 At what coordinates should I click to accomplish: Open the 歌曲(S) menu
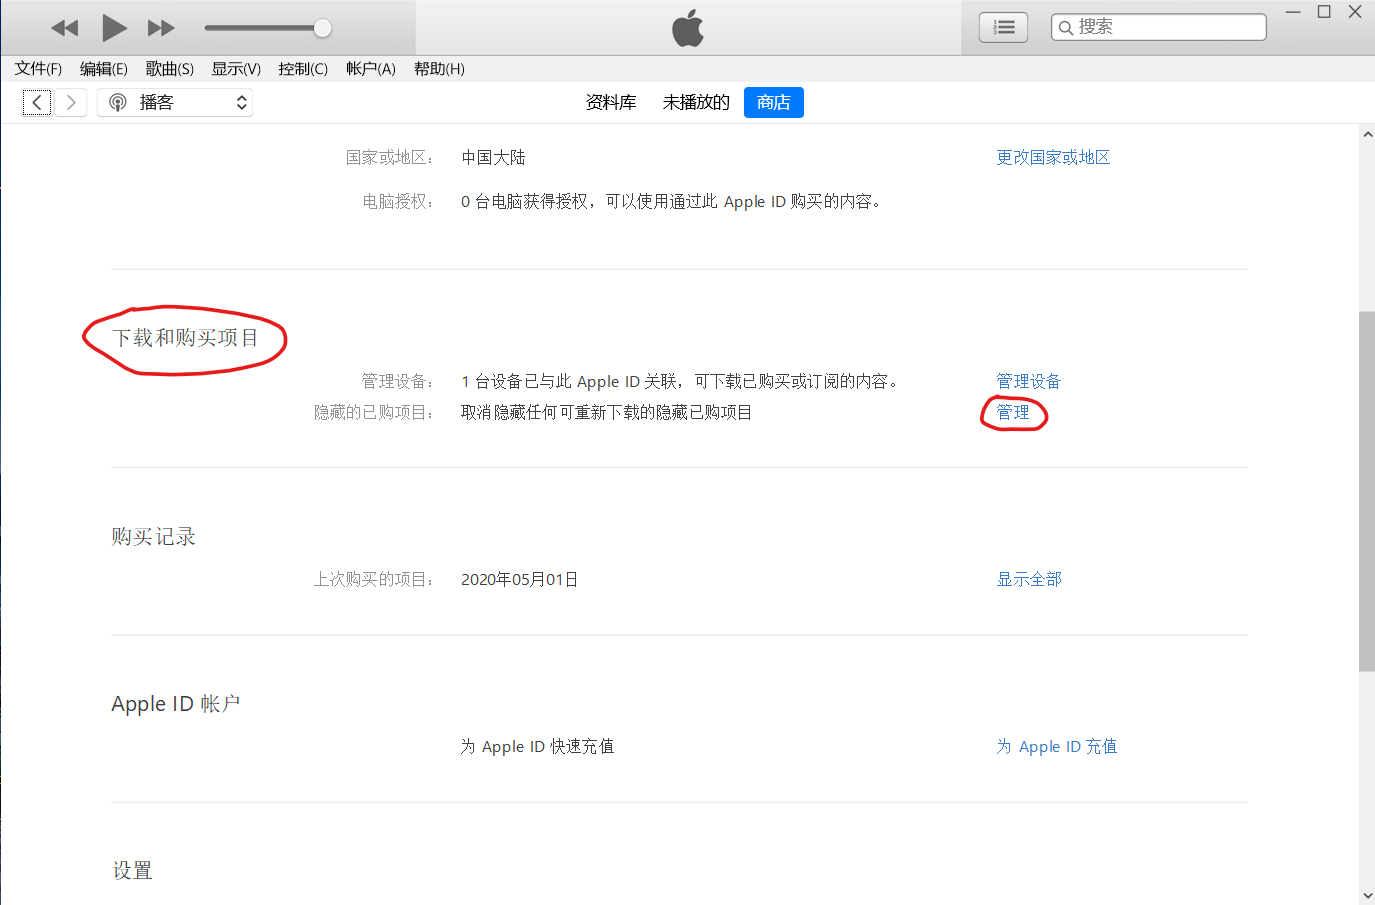[170, 69]
